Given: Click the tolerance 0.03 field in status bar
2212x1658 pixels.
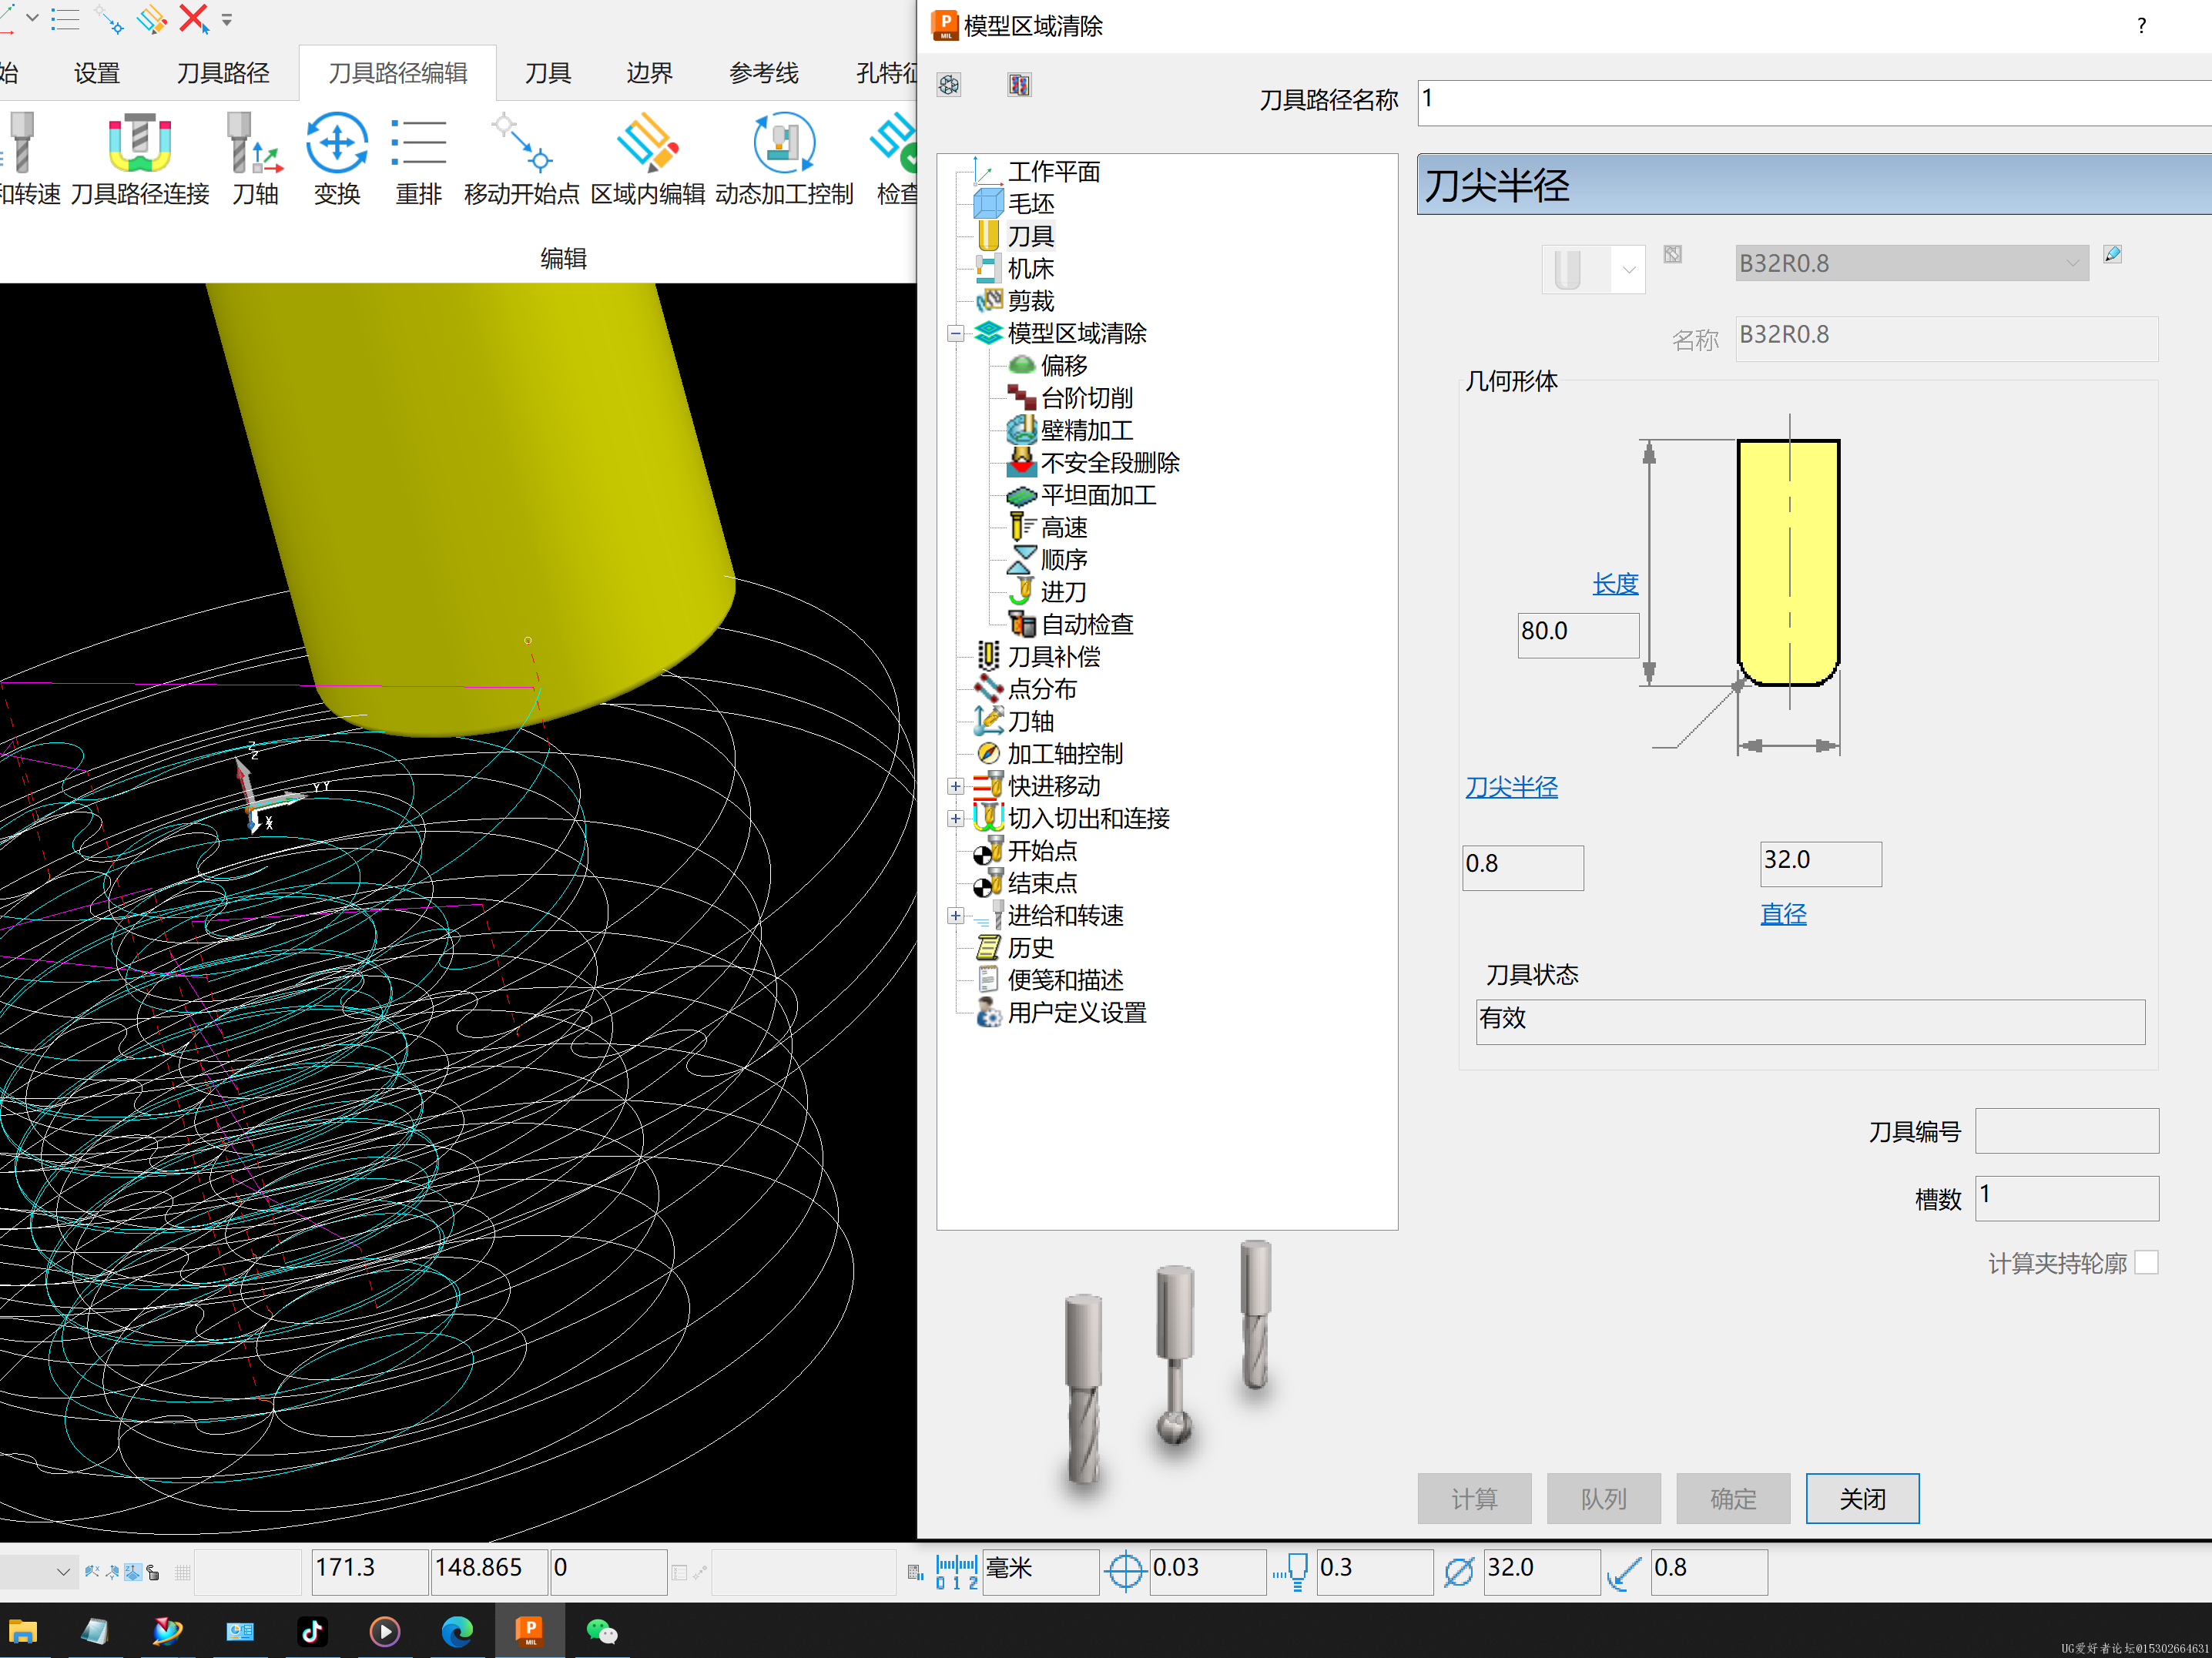Looking at the screenshot, I should [1207, 1572].
